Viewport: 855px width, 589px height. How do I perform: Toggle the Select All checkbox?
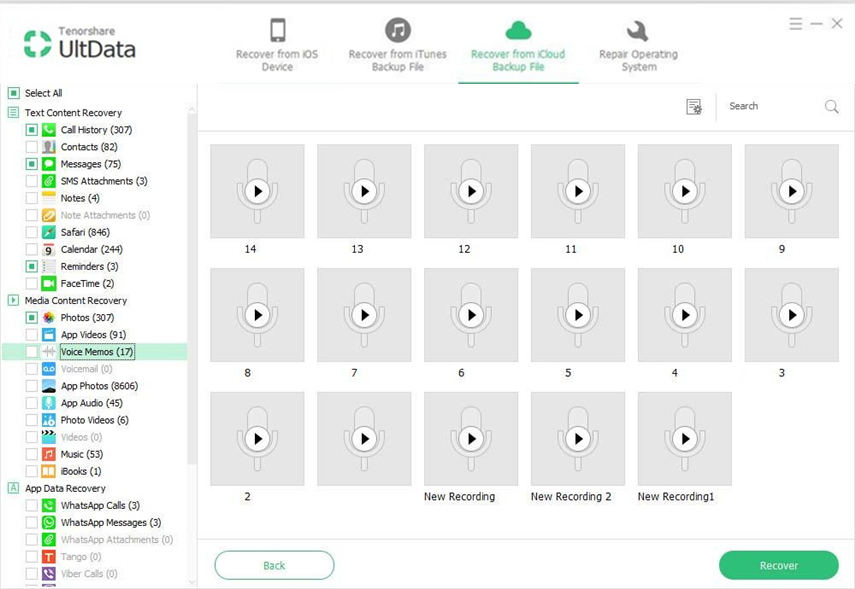pyautogui.click(x=14, y=93)
